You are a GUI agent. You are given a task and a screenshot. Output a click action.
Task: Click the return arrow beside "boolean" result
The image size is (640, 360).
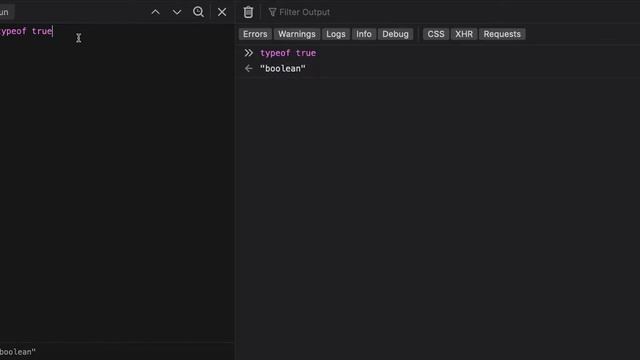coord(248,69)
